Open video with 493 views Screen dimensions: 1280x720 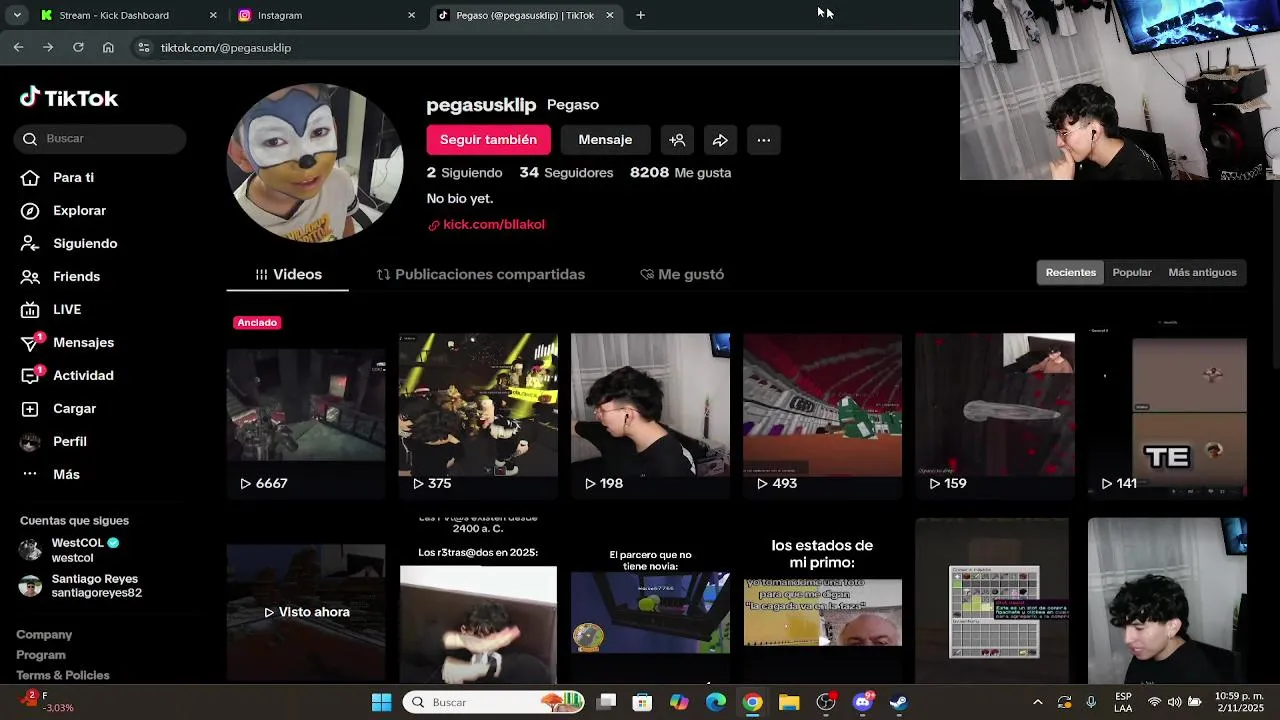click(822, 406)
